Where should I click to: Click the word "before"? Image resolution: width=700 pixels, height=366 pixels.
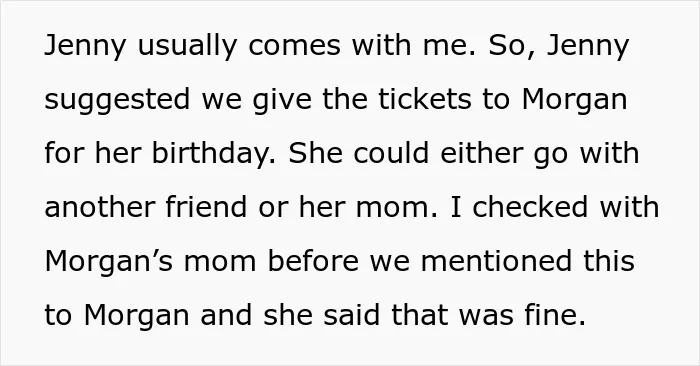[313, 261]
